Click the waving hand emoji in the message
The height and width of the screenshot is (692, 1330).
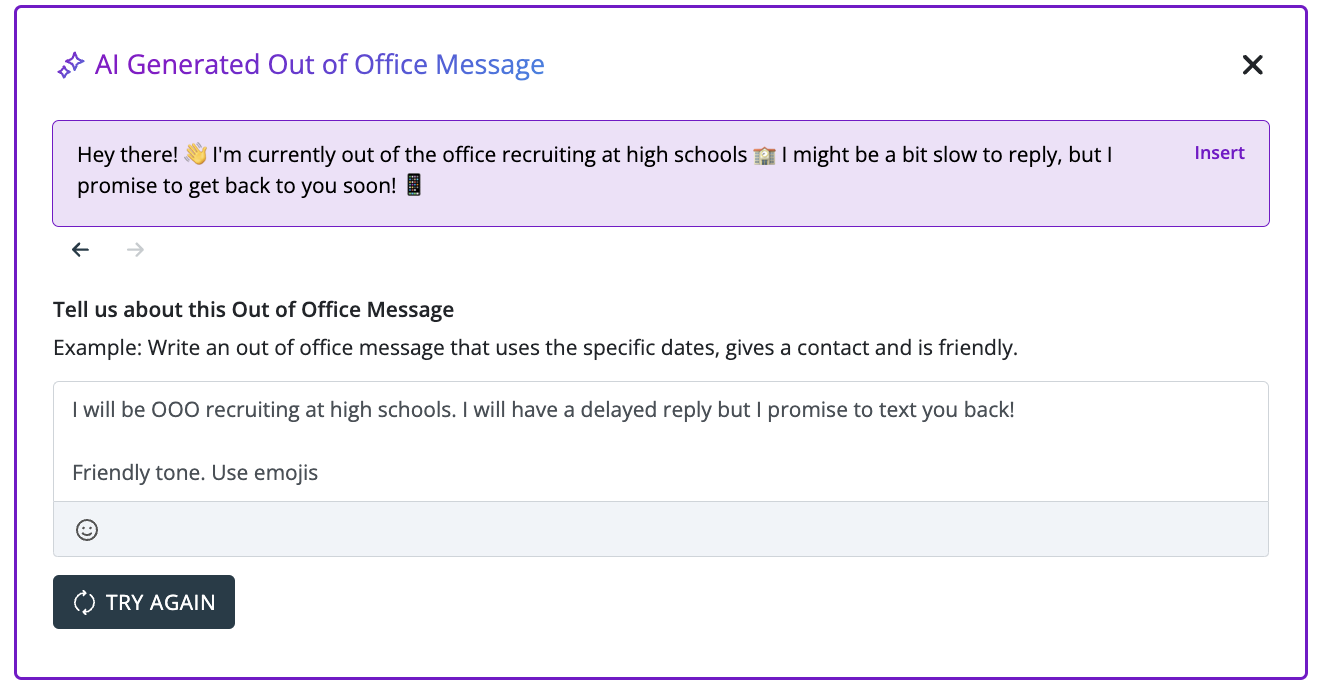(x=196, y=155)
